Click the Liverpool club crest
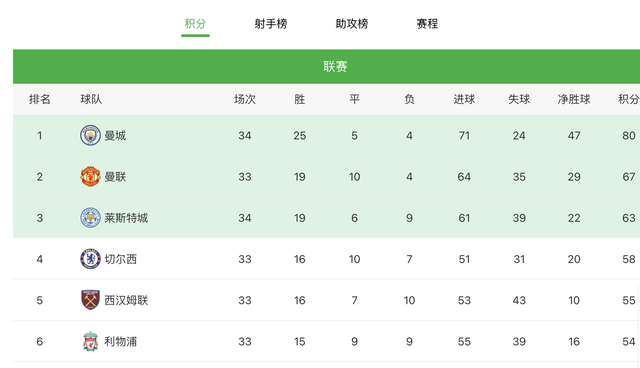 [x=90, y=341]
